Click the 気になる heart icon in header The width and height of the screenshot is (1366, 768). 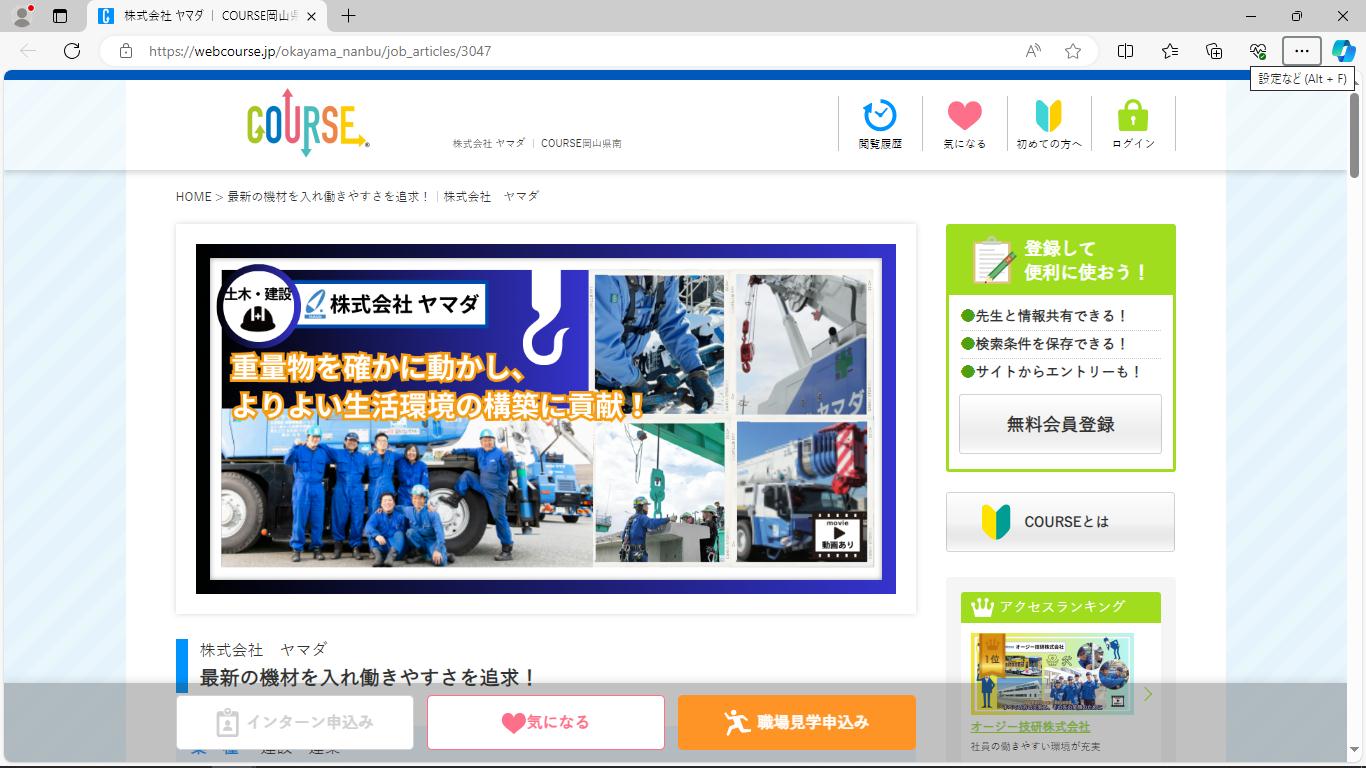(x=964, y=124)
